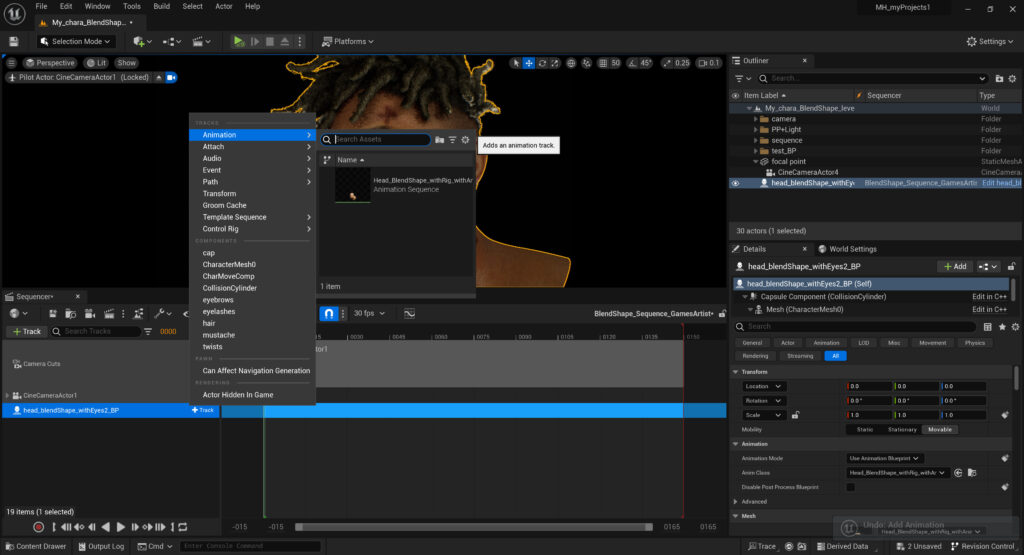Click the green Play level button
Image resolution: width=1024 pixels, height=555 pixels.
[x=238, y=41]
